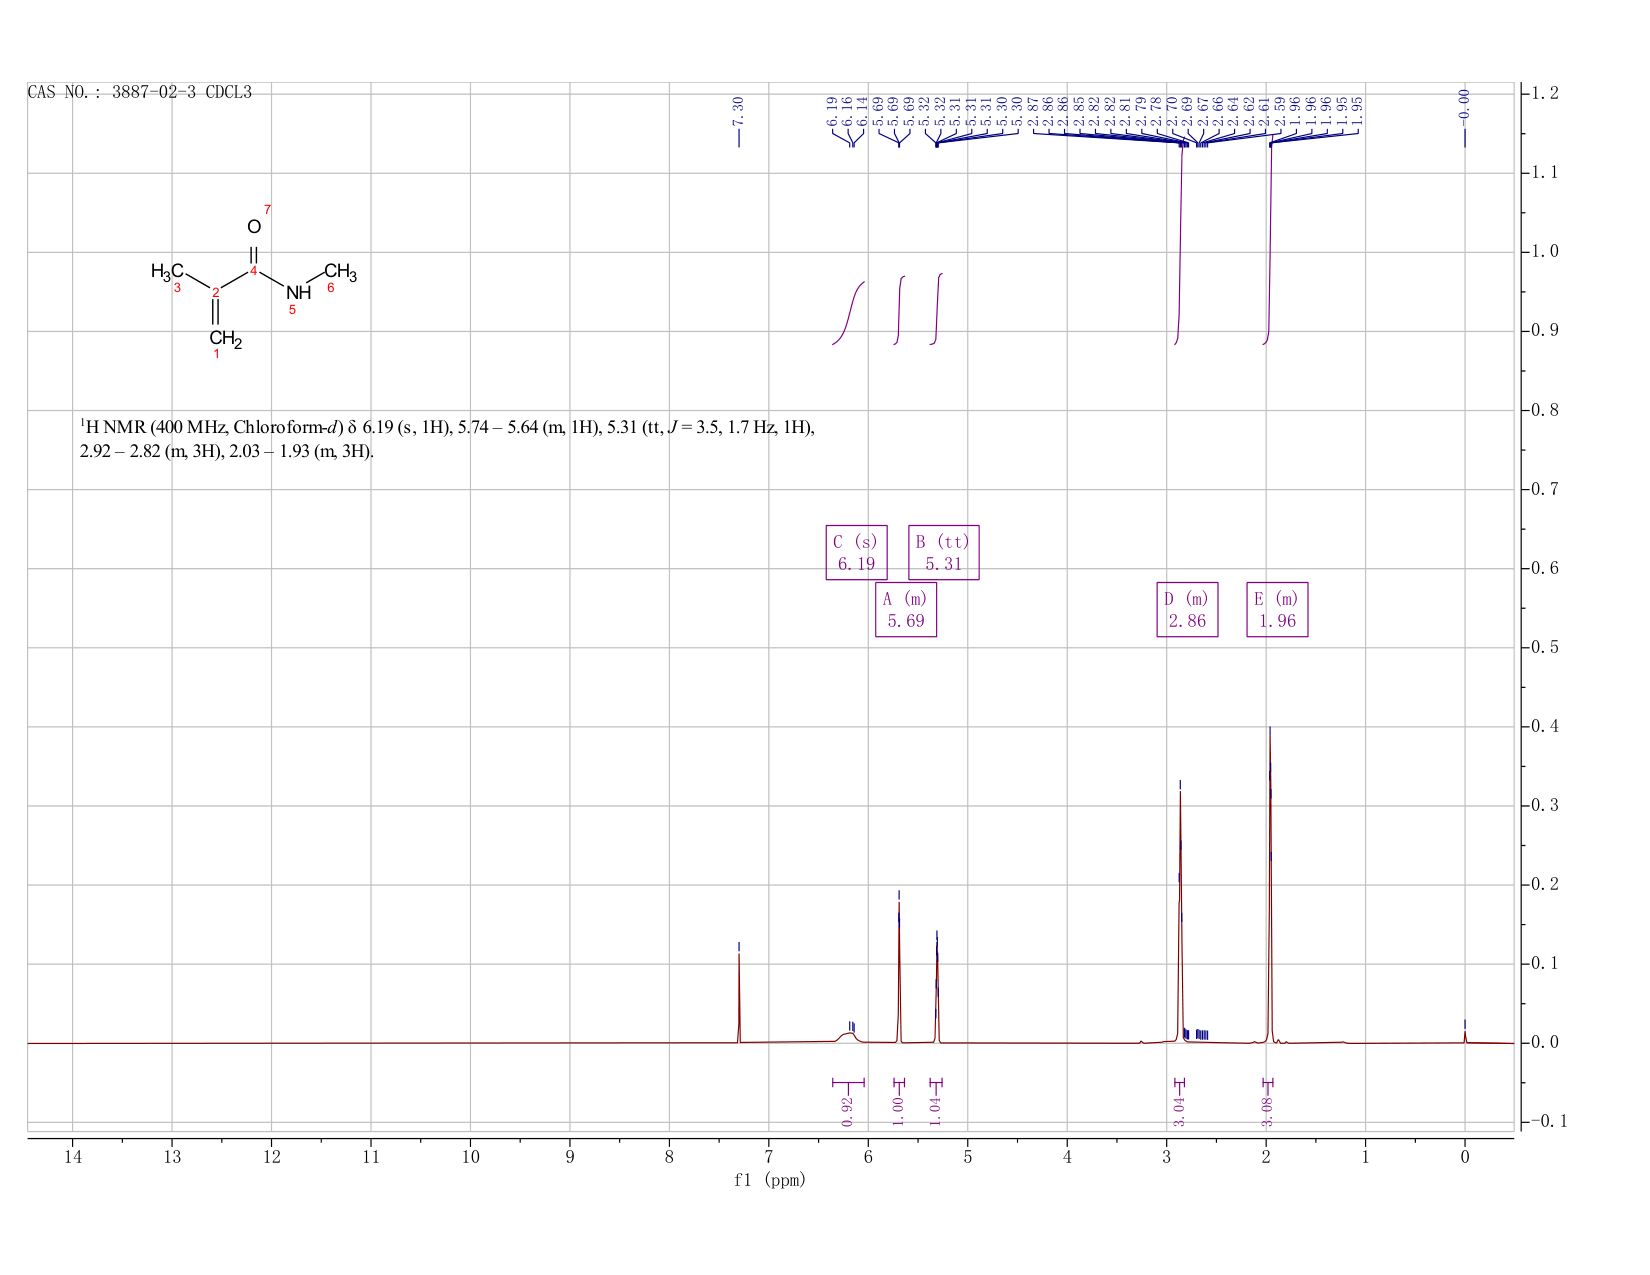The height and width of the screenshot is (1275, 1650).
Task: Click the x-axis tick label 4
Action: tap(1067, 1157)
